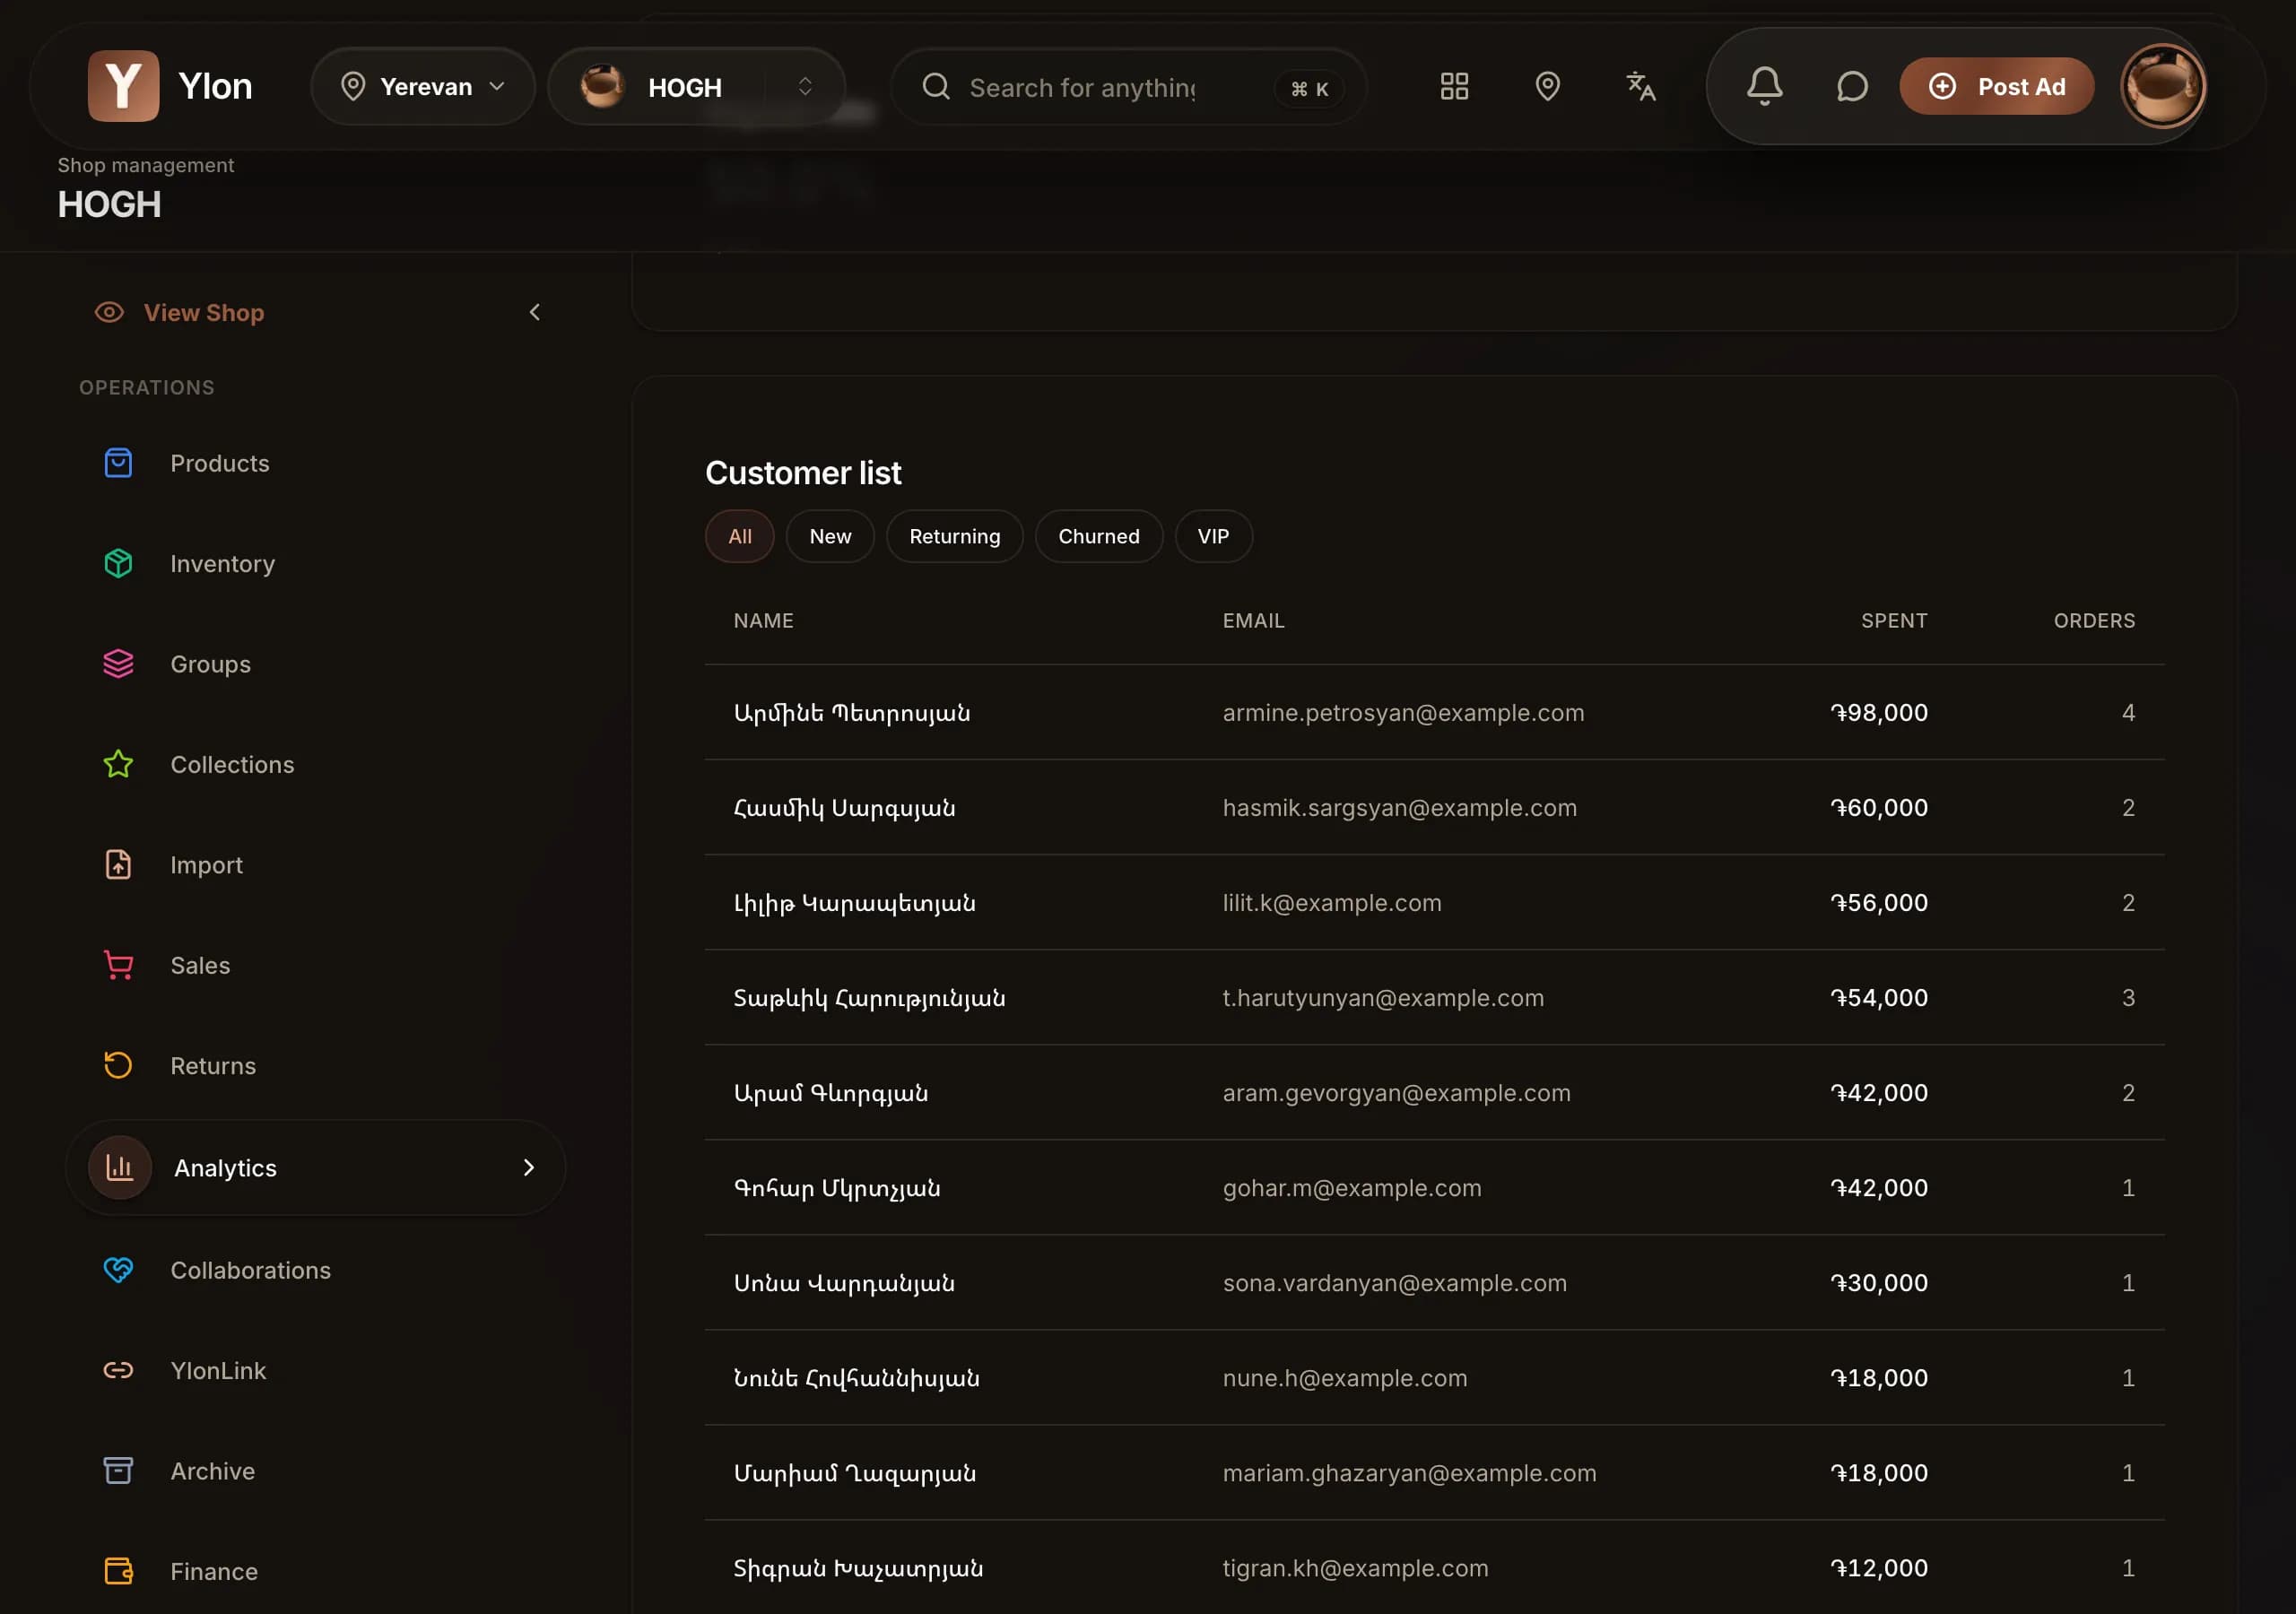Select the VIP customer filter
Screen dimensions: 2296x1614
point(1213,536)
